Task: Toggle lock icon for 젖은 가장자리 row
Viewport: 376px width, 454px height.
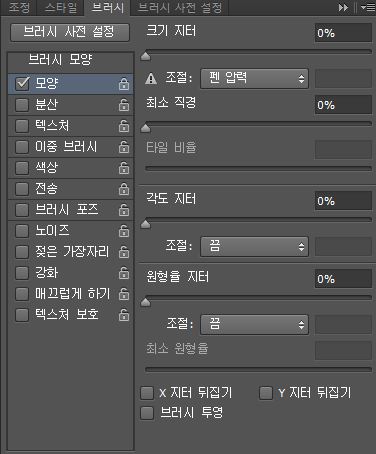Action: pyautogui.click(x=124, y=252)
